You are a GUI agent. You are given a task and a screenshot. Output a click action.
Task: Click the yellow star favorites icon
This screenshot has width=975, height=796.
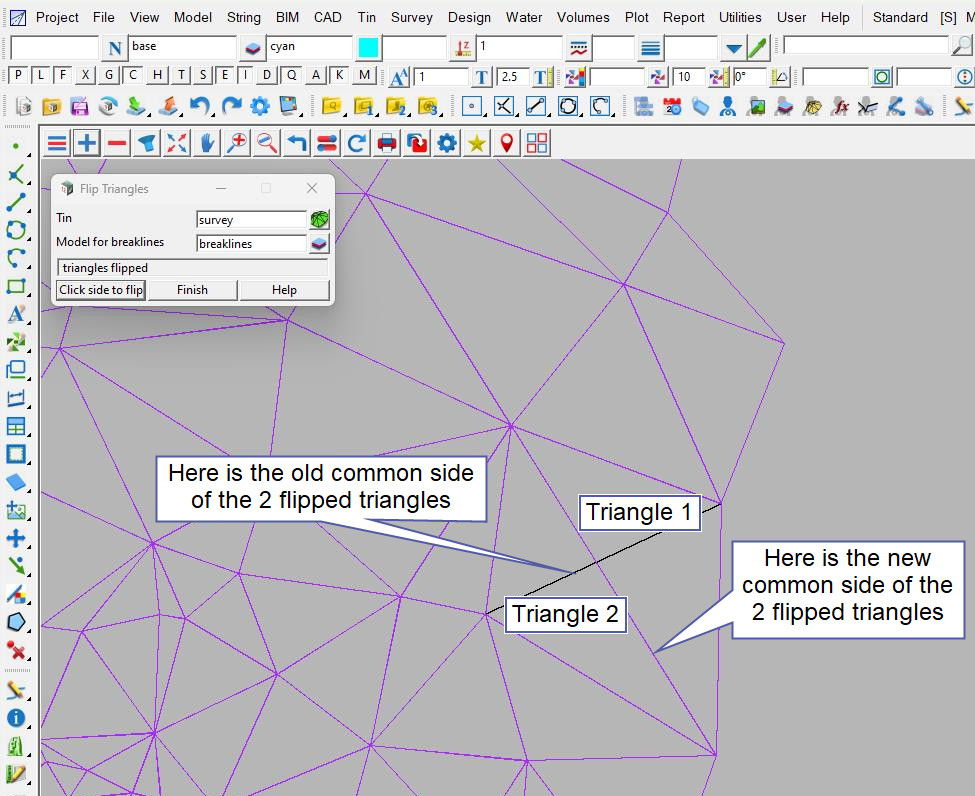(x=477, y=144)
